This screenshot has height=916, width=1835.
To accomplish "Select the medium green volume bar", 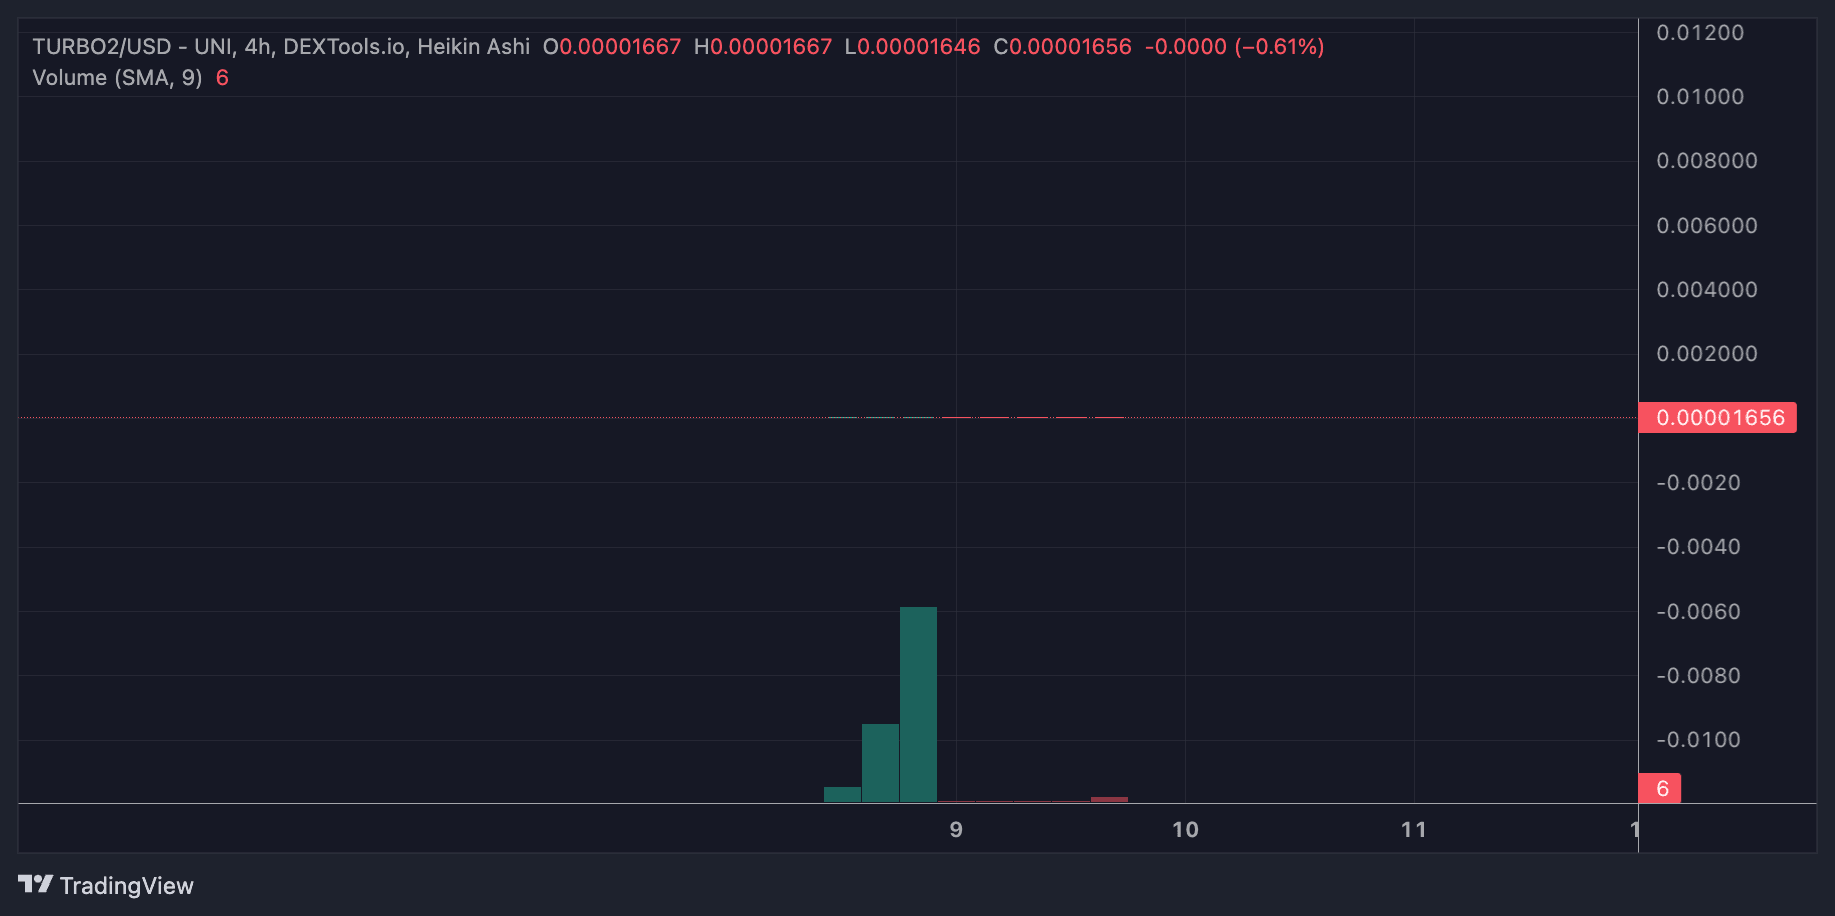I will coord(880,762).
